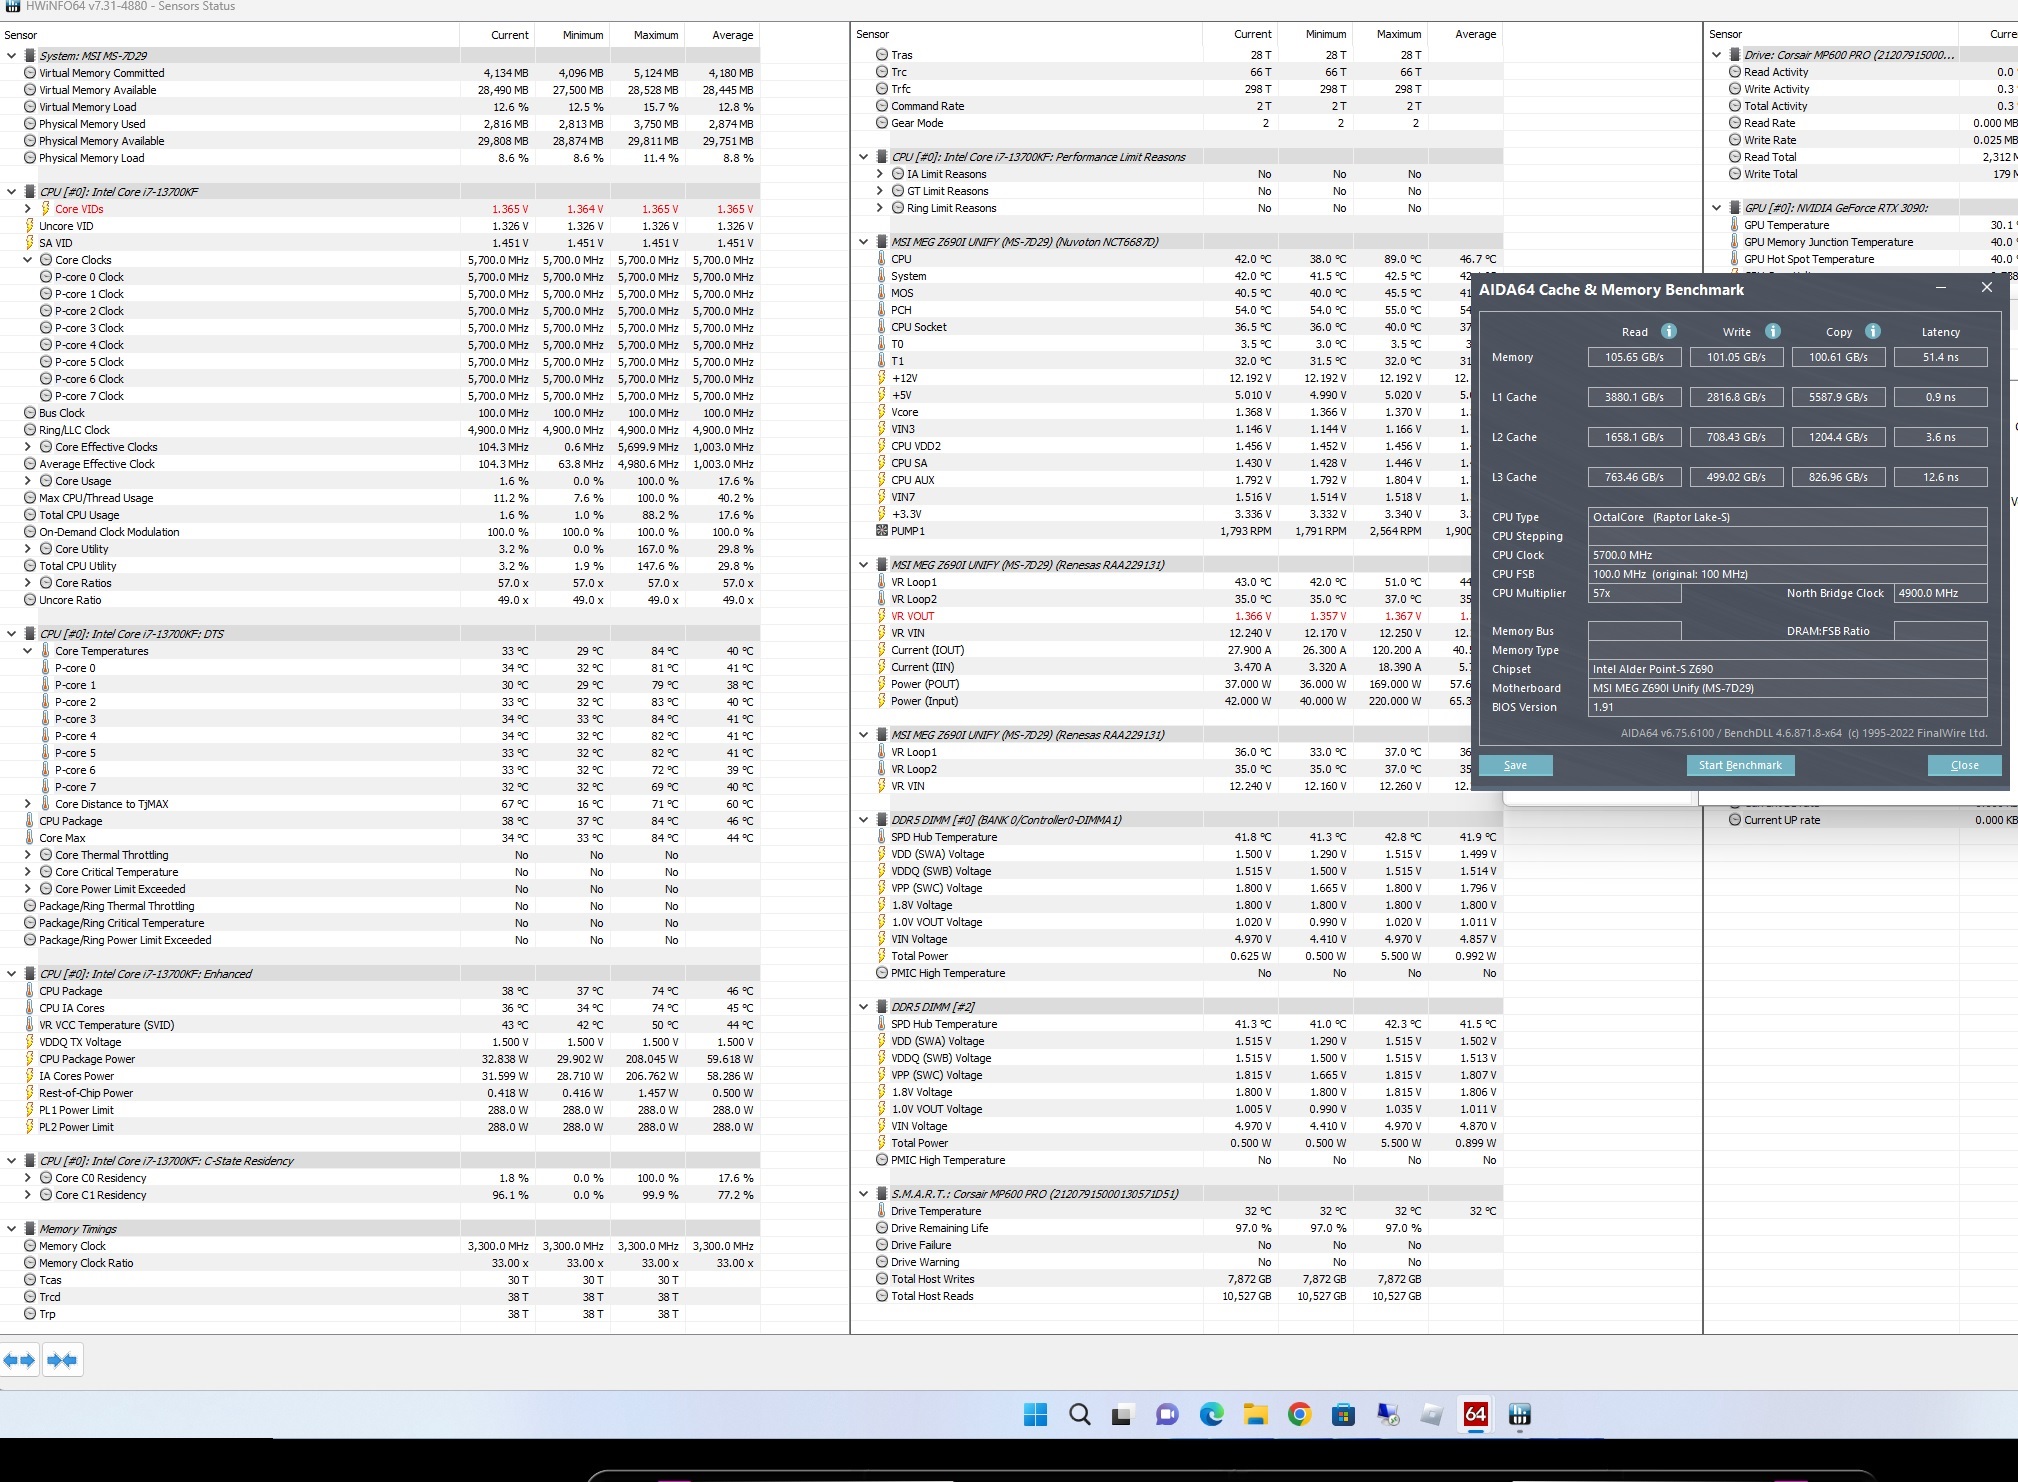Screen dimensions: 2018x1482
Task: Open the Remote Desktop taskbar icon
Action: click(x=1387, y=1414)
